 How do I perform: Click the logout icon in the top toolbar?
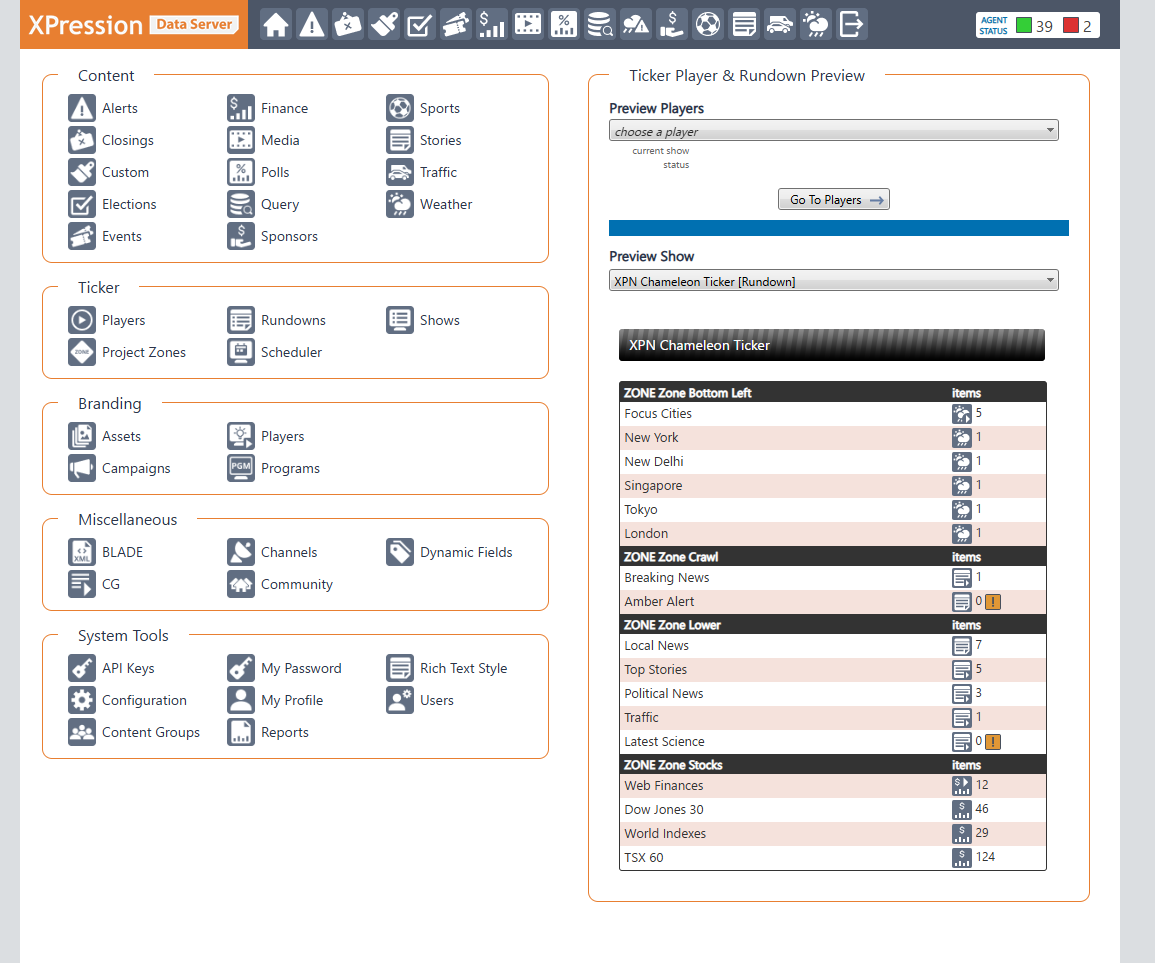point(851,24)
